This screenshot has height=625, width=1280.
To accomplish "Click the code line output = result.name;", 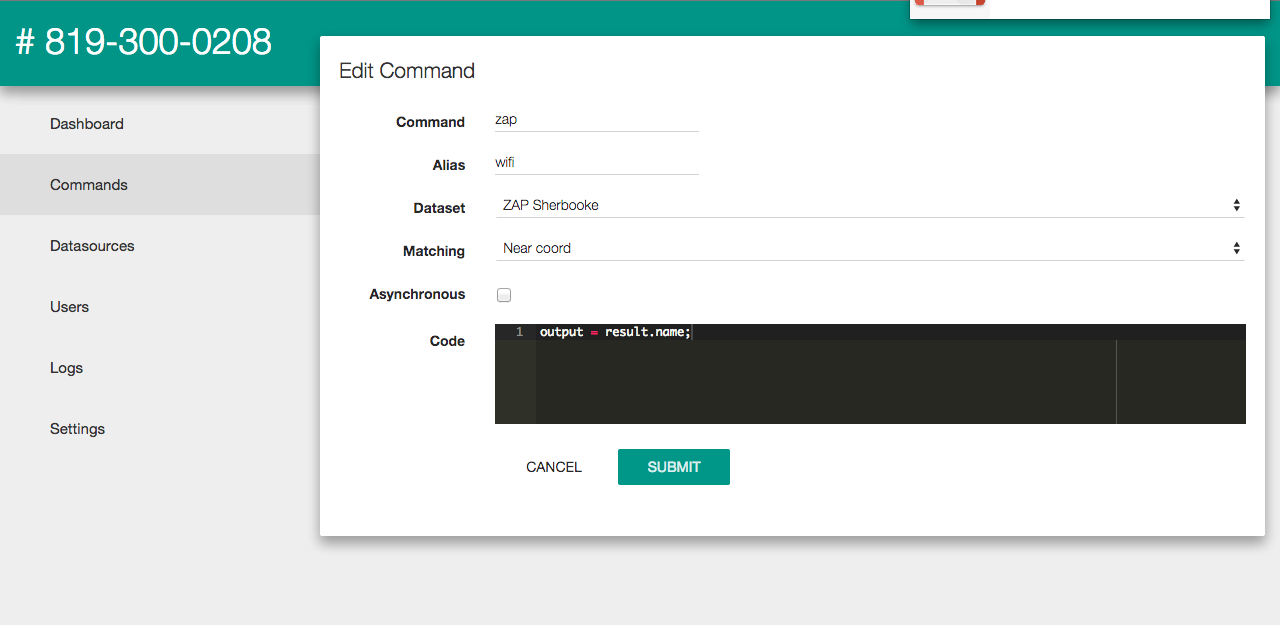I will coord(615,332).
